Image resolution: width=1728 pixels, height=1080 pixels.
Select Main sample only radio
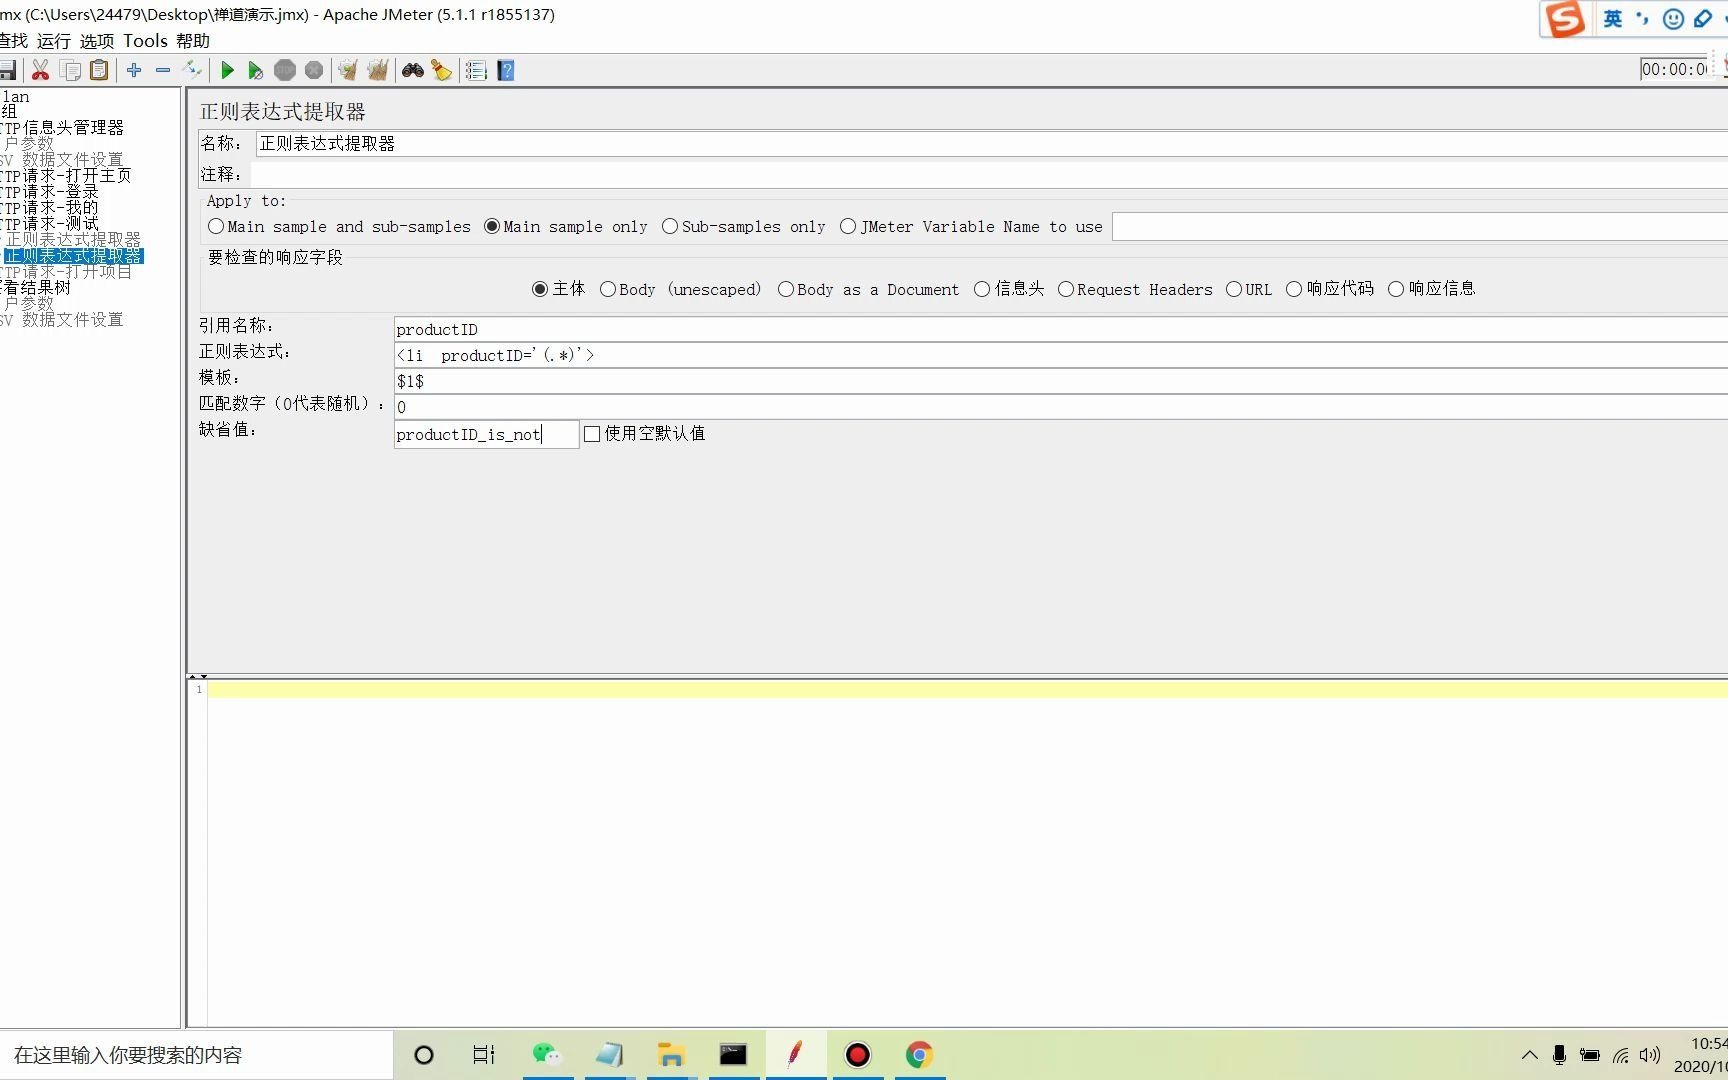(566, 227)
